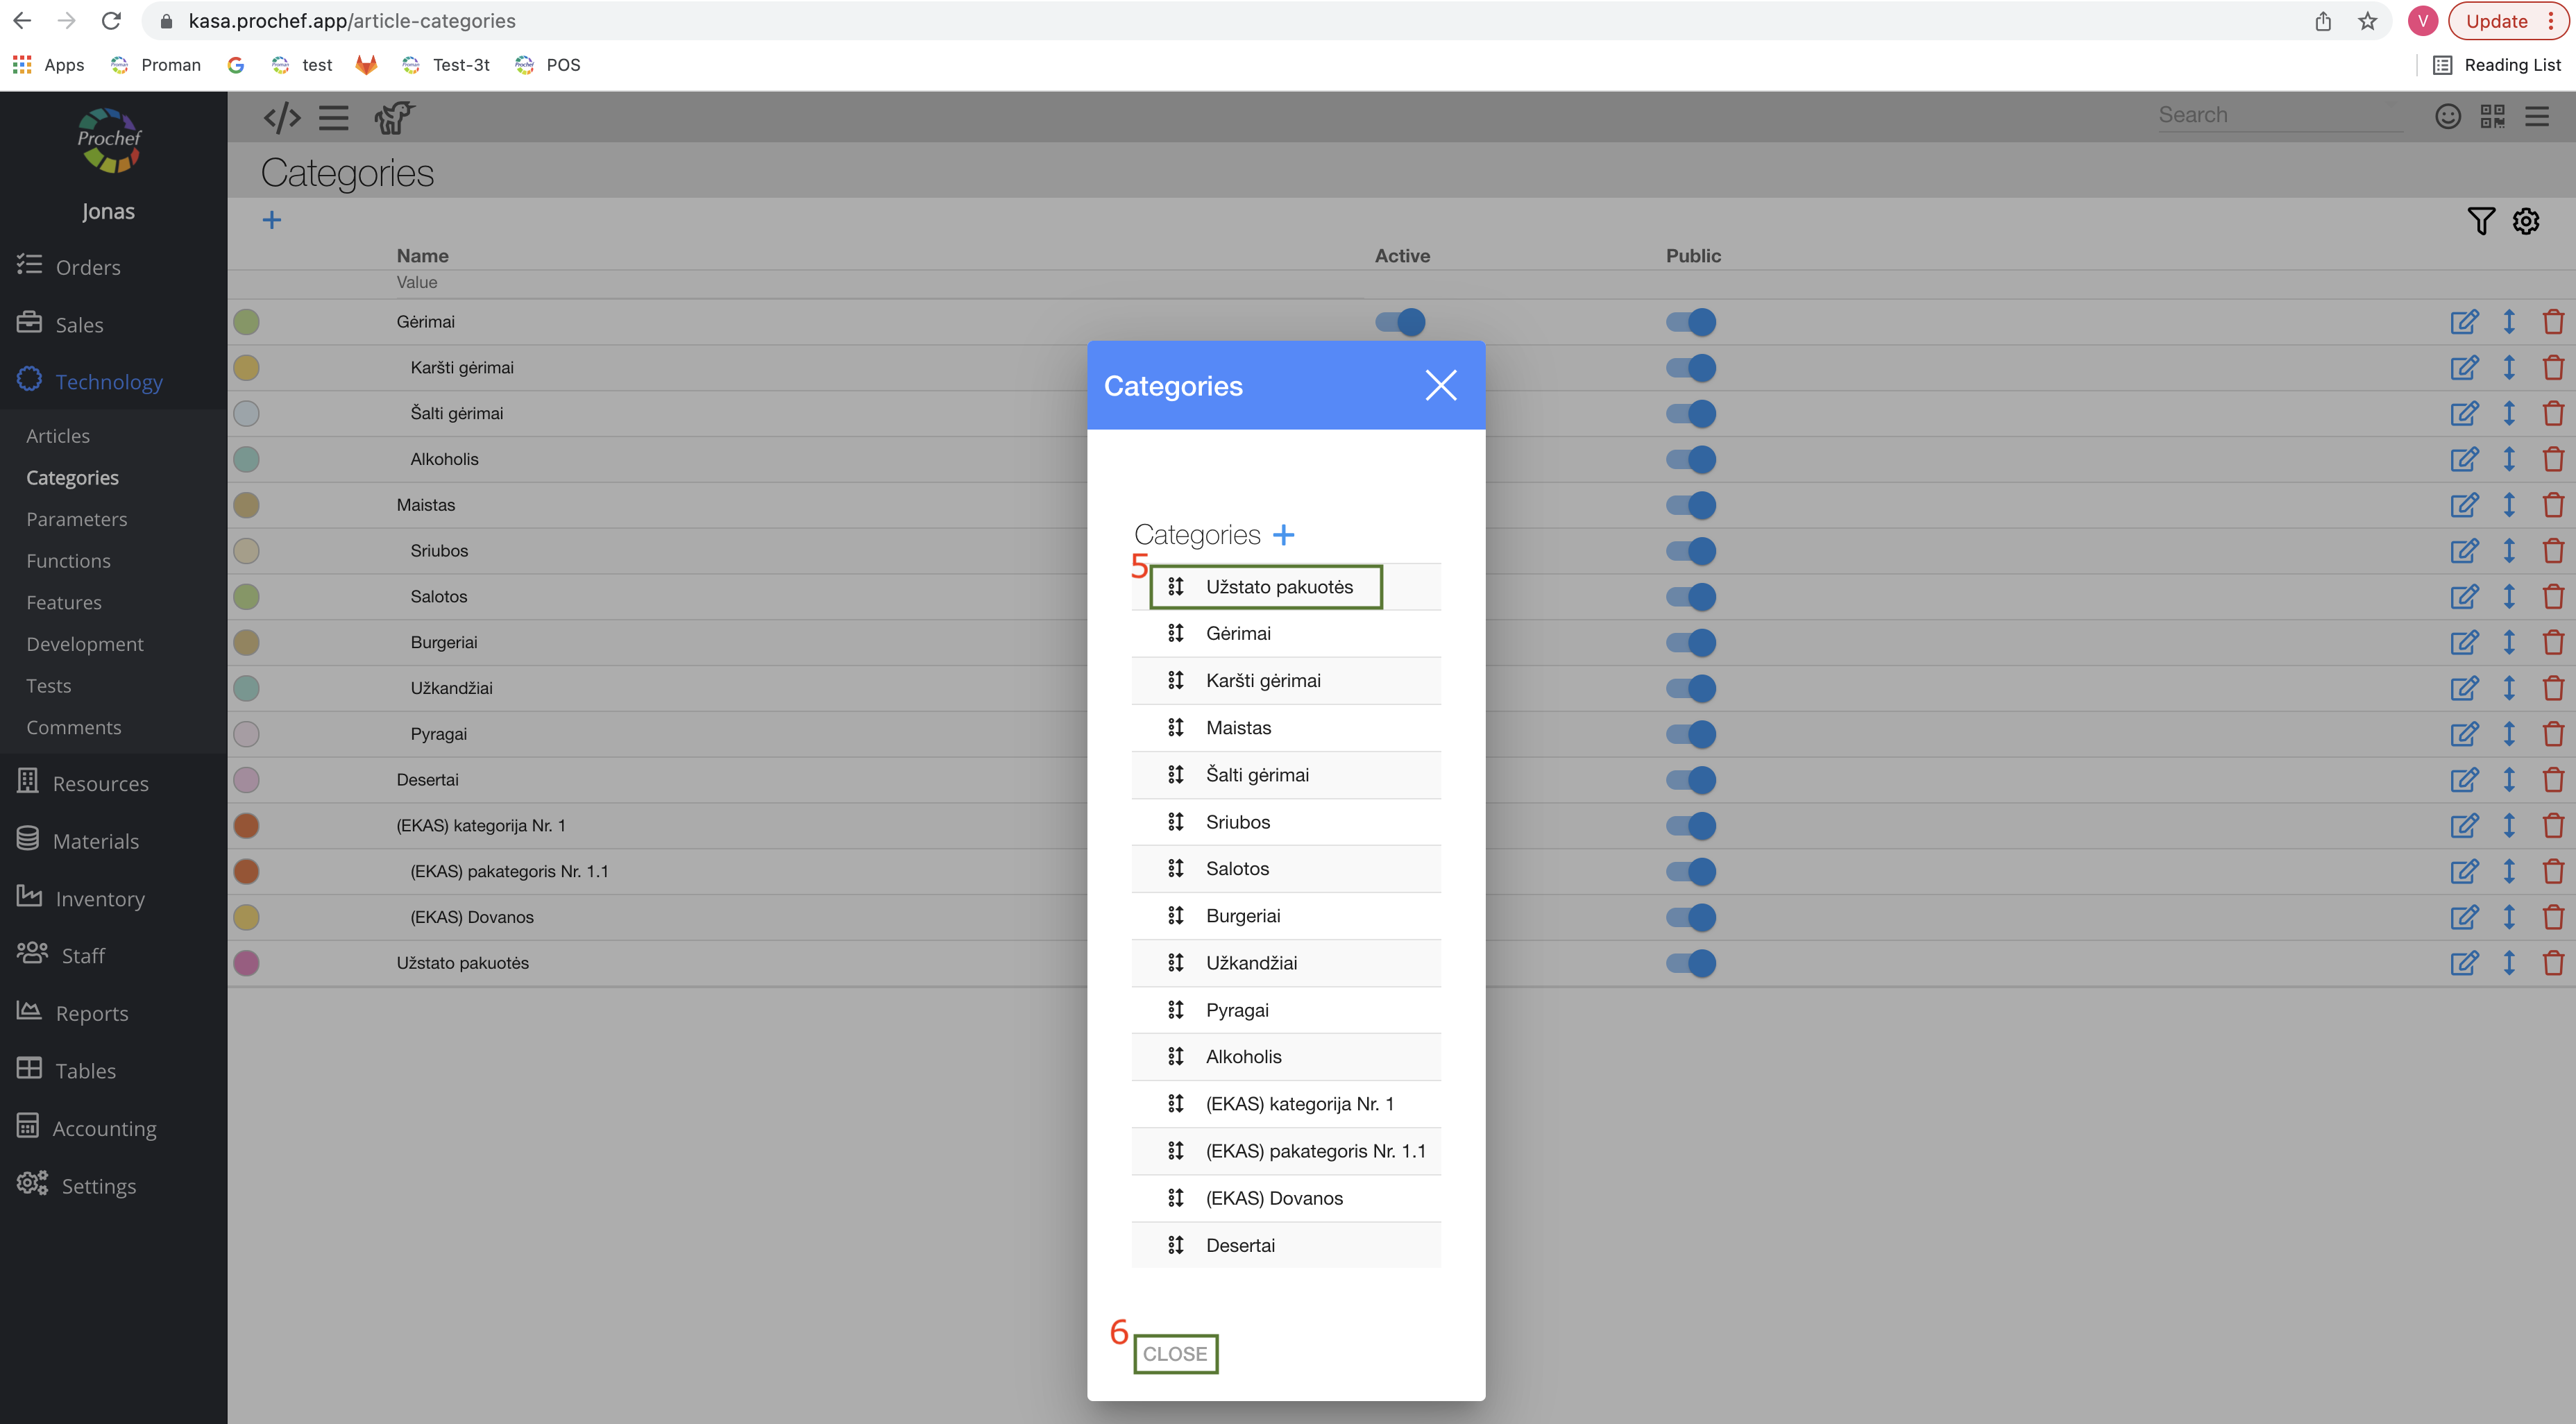Toggle Public switch for Užstato pakuotės row

point(1691,963)
